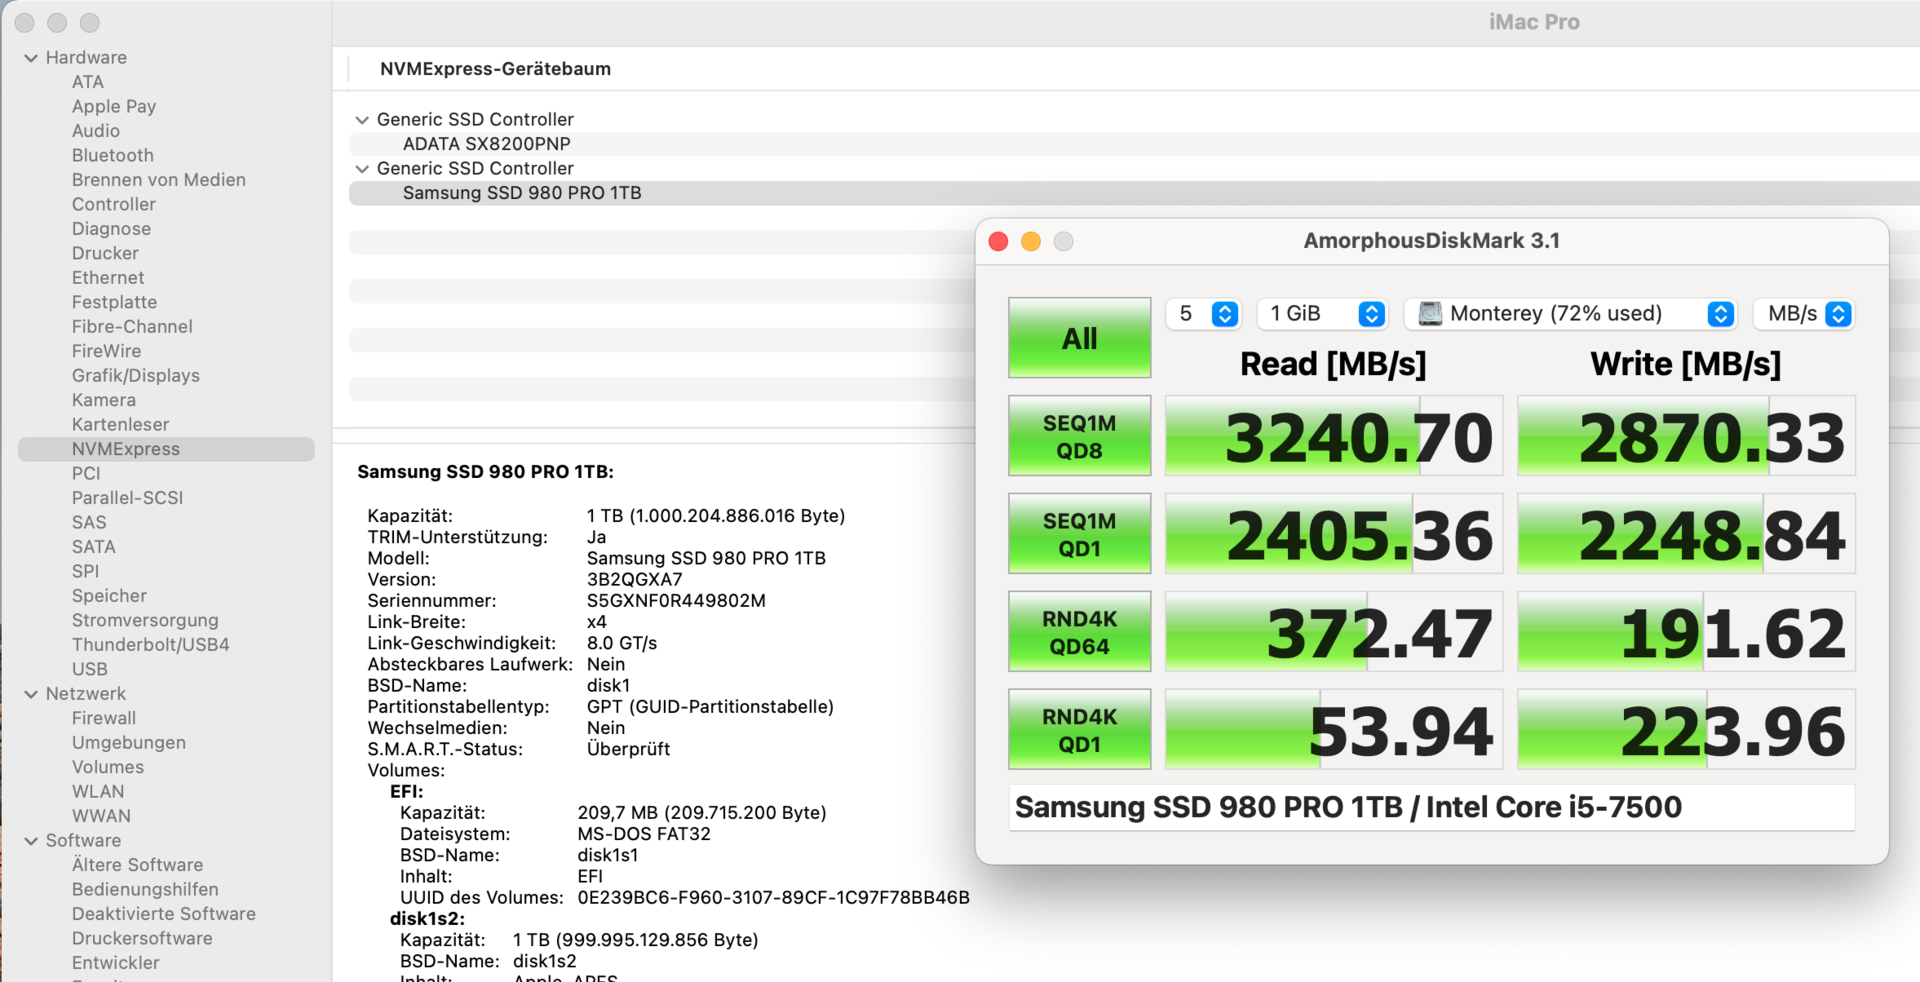Collapse the Software sidebar section
Image resolution: width=1920 pixels, height=982 pixels.
tap(31, 841)
